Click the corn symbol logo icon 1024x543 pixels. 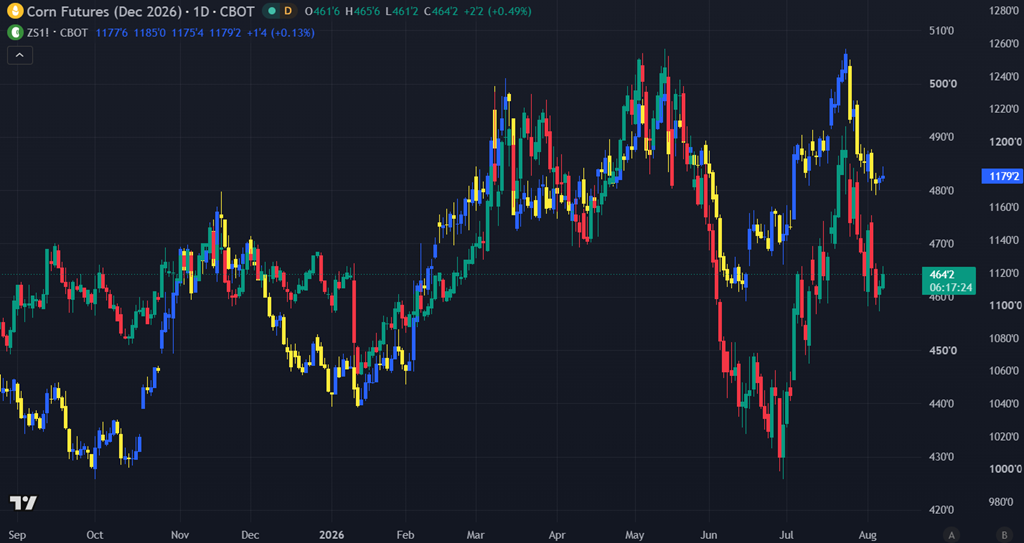click(15, 11)
